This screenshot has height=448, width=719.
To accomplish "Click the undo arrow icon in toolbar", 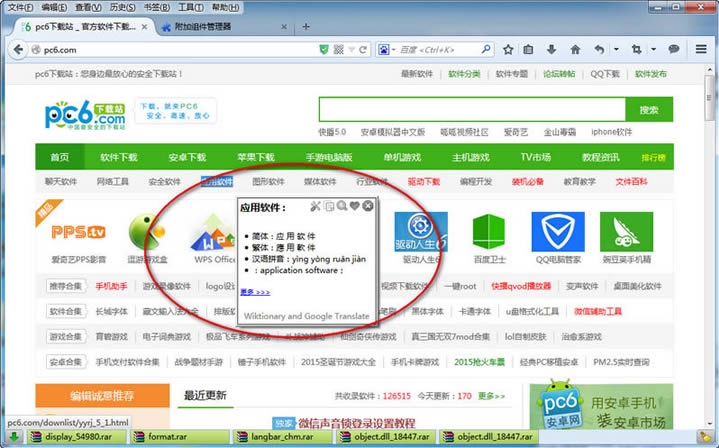I will [x=599, y=49].
